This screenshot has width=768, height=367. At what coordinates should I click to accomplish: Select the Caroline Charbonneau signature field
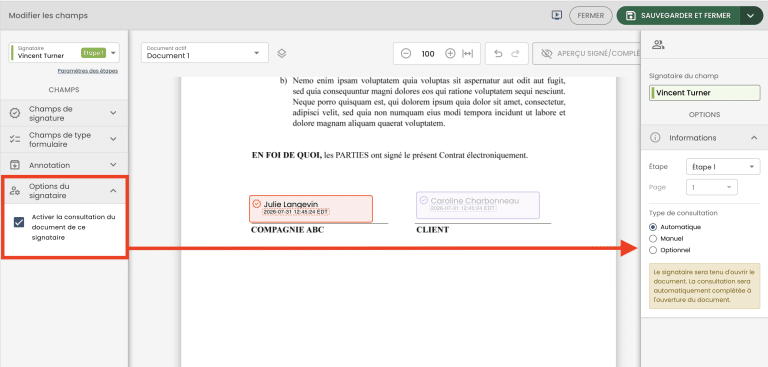point(478,205)
